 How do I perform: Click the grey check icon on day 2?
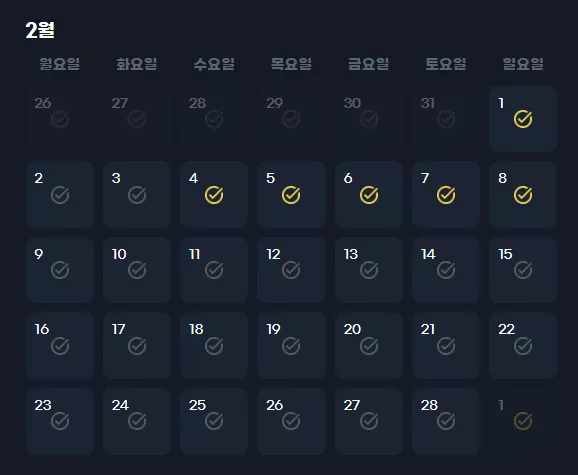click(x=60, y=195)
